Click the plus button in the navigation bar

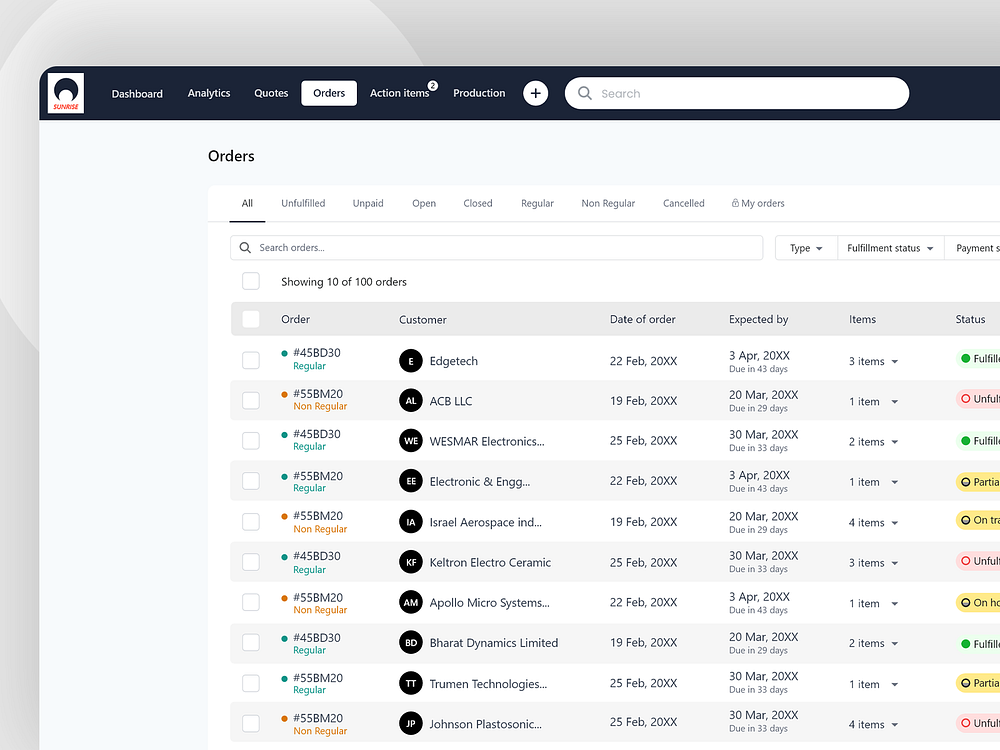point(535,92)
